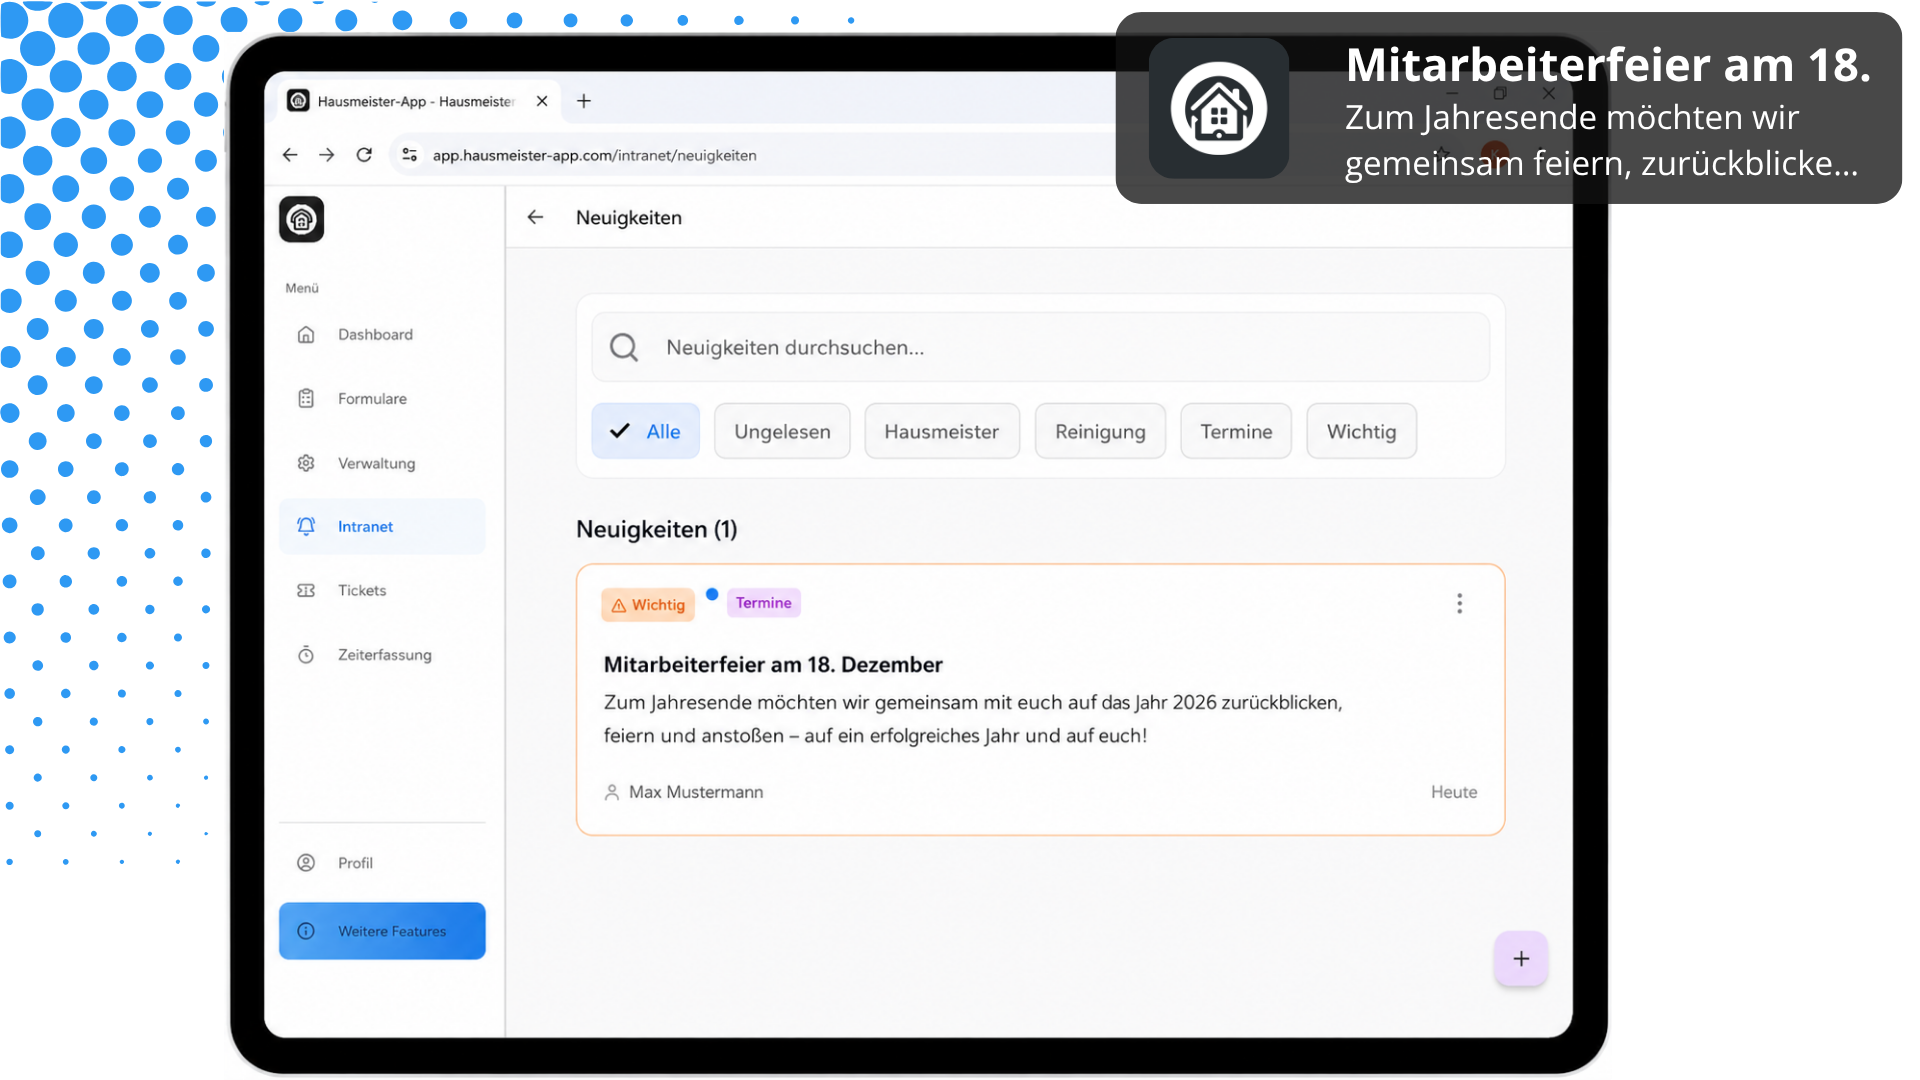Open Profil in the sidebar
This screenshot has height=1080, width=1920.
(x=382, y=862)
